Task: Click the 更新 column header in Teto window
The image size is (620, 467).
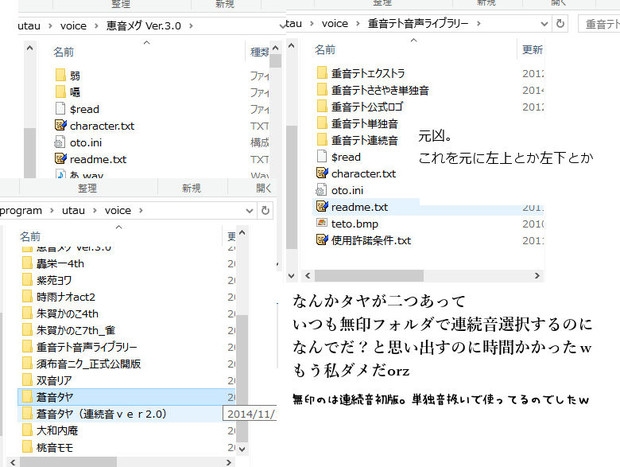Action: coord(532,50)
